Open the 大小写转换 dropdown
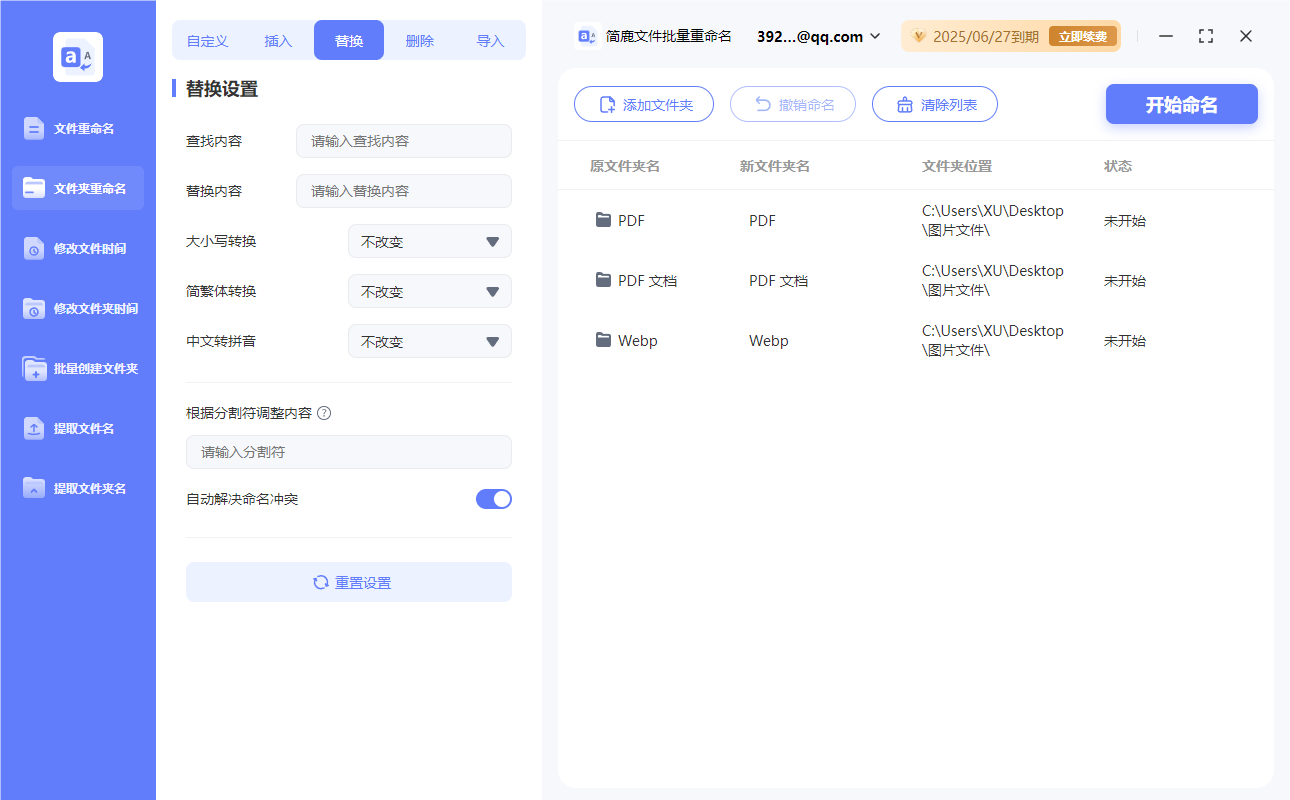The width and height of the screenshot is (1290, 800). pos(429,241)
